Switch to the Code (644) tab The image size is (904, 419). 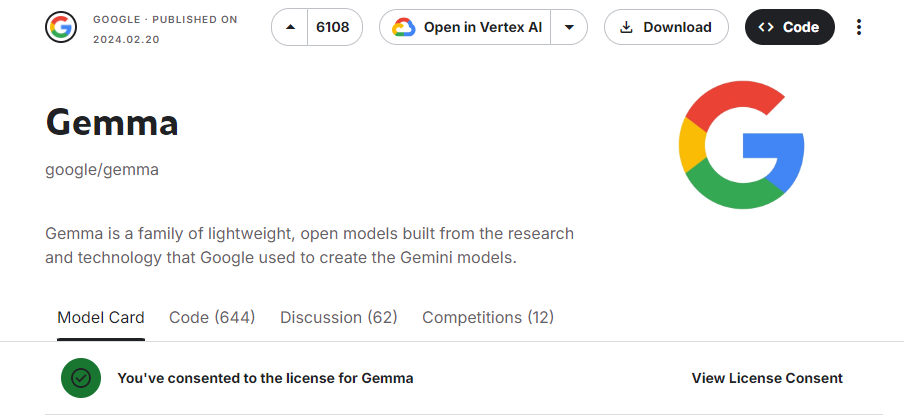[x=212, y=318]
